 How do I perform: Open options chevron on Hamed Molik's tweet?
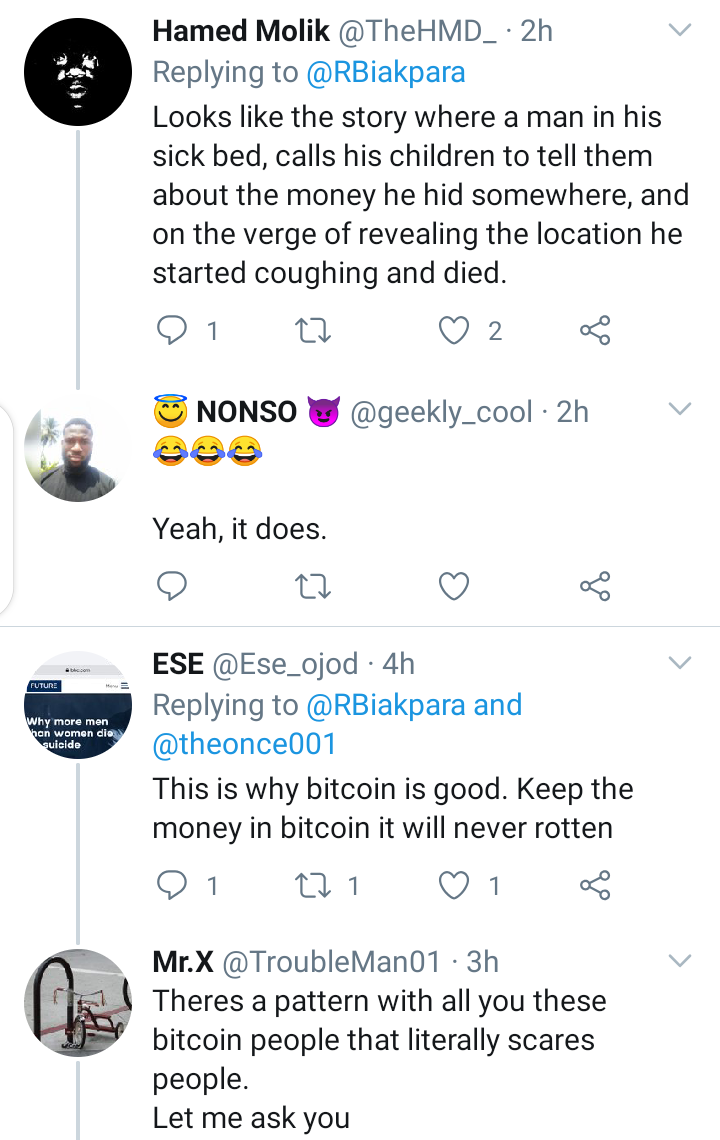click(680, 31)
